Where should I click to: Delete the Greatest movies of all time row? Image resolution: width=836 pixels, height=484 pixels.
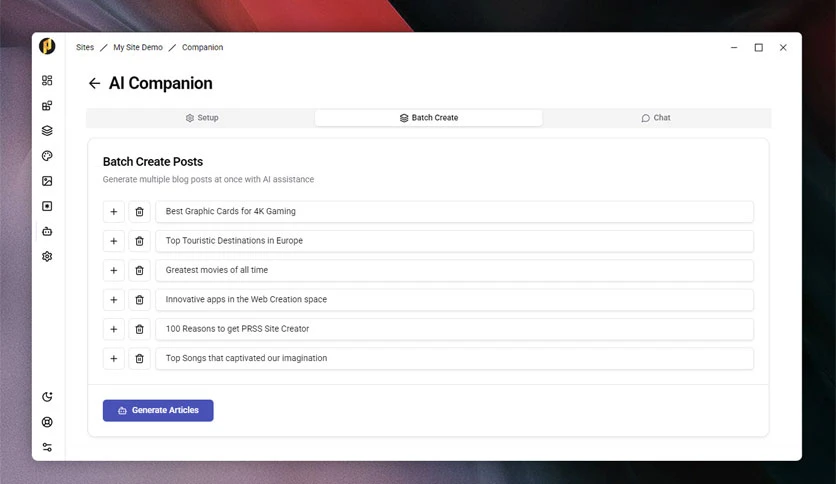(139, 270)
